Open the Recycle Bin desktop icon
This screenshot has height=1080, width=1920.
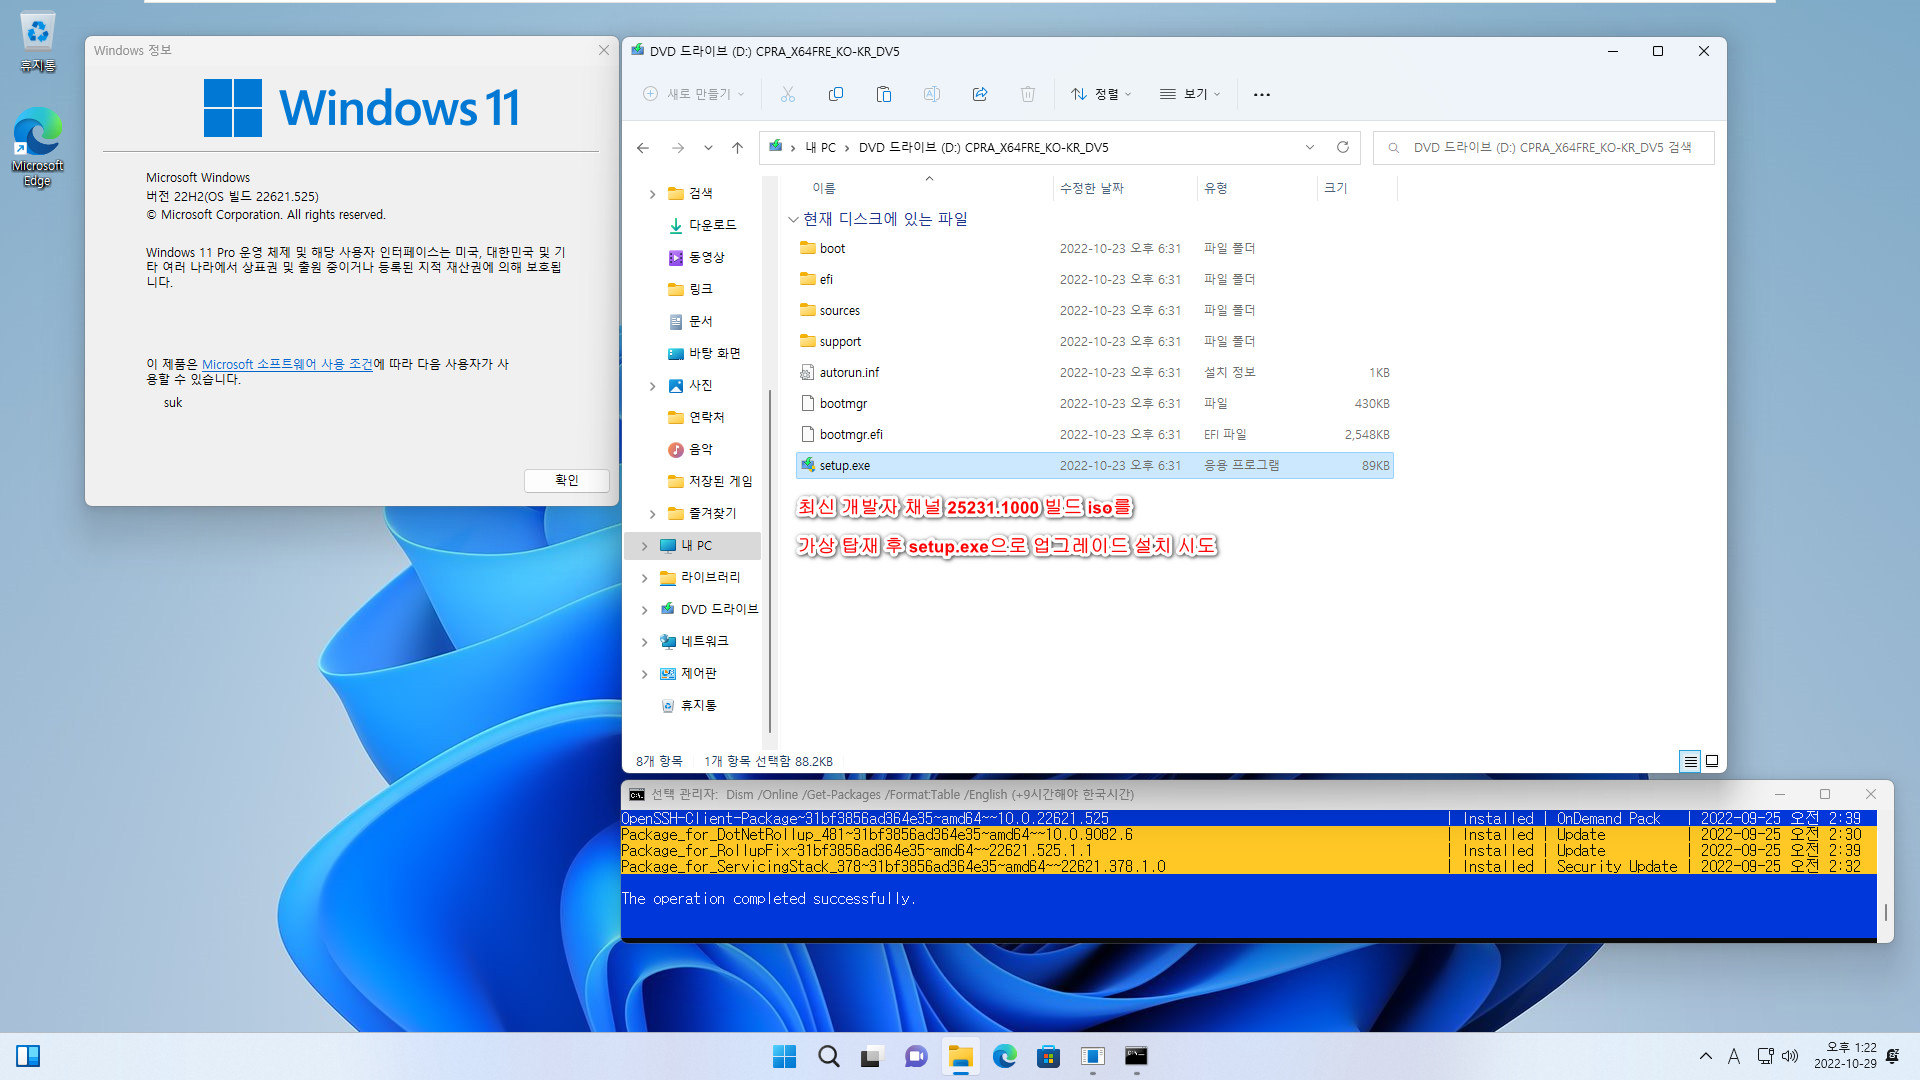(x=37, y=41)
